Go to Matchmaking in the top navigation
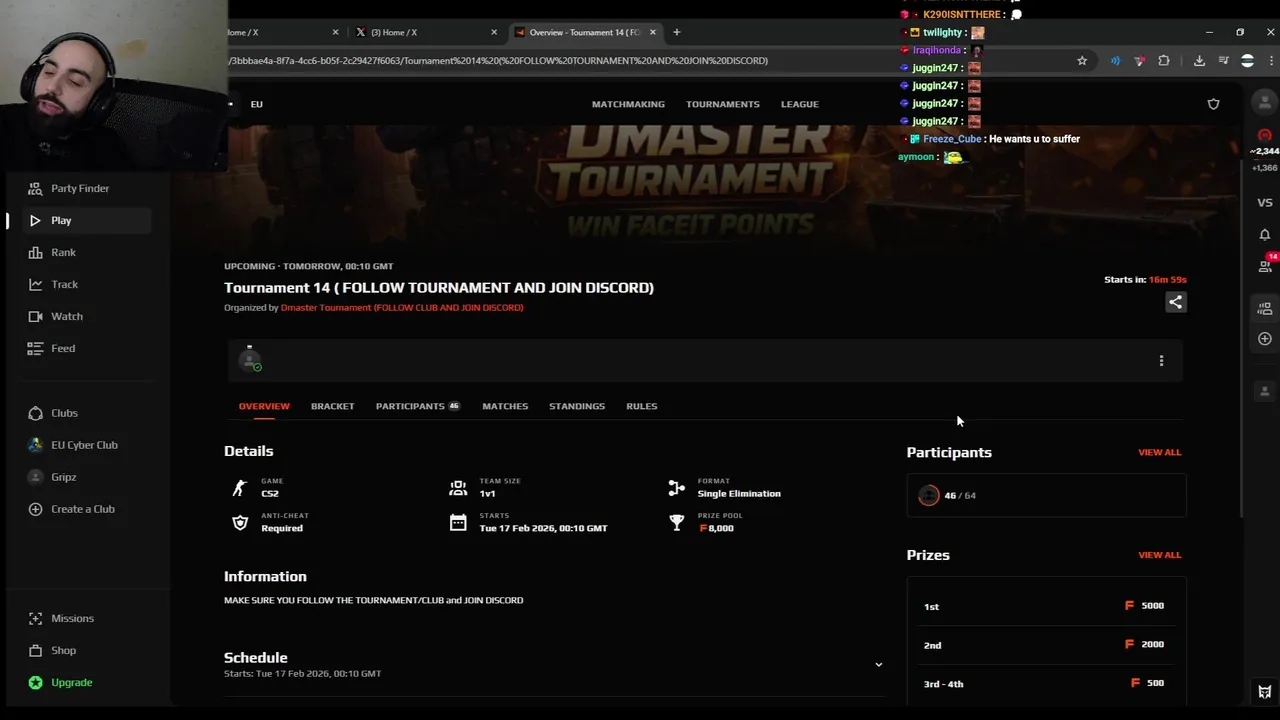 [628, 104]
